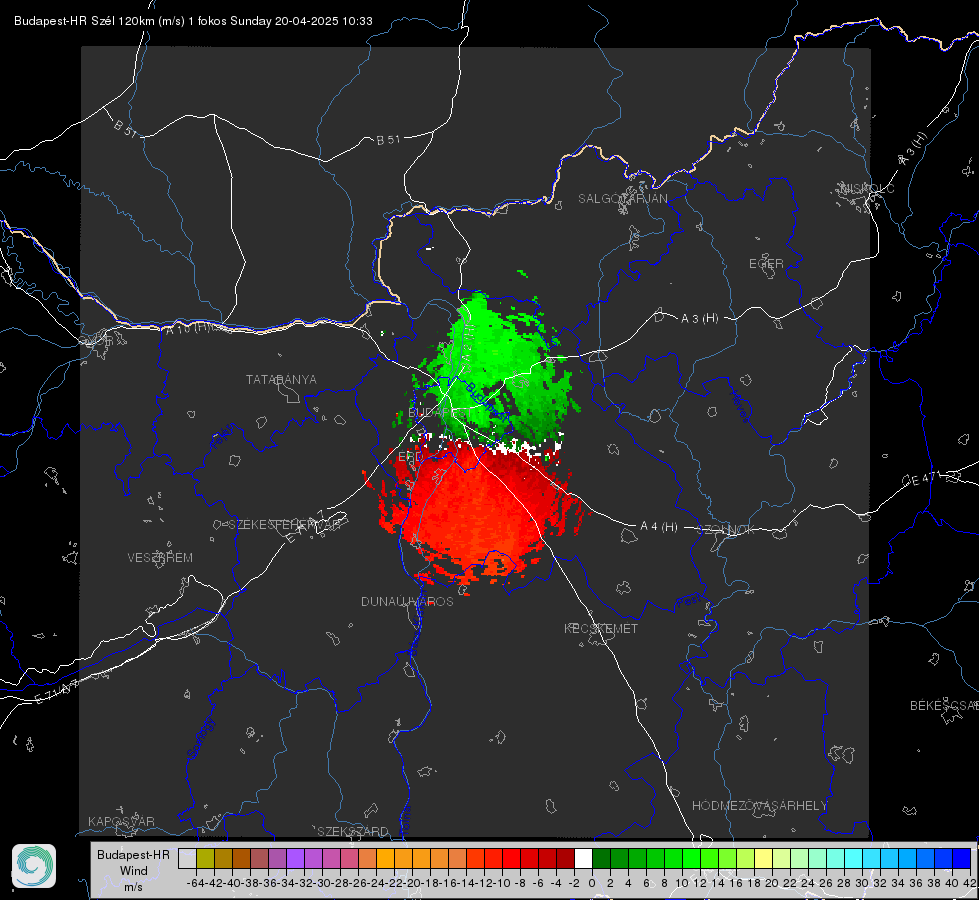Viewport: 979px width, 900px height.
Task: Click the legend caption Budapest-HR Wind m/s
Action: [134, 870]
